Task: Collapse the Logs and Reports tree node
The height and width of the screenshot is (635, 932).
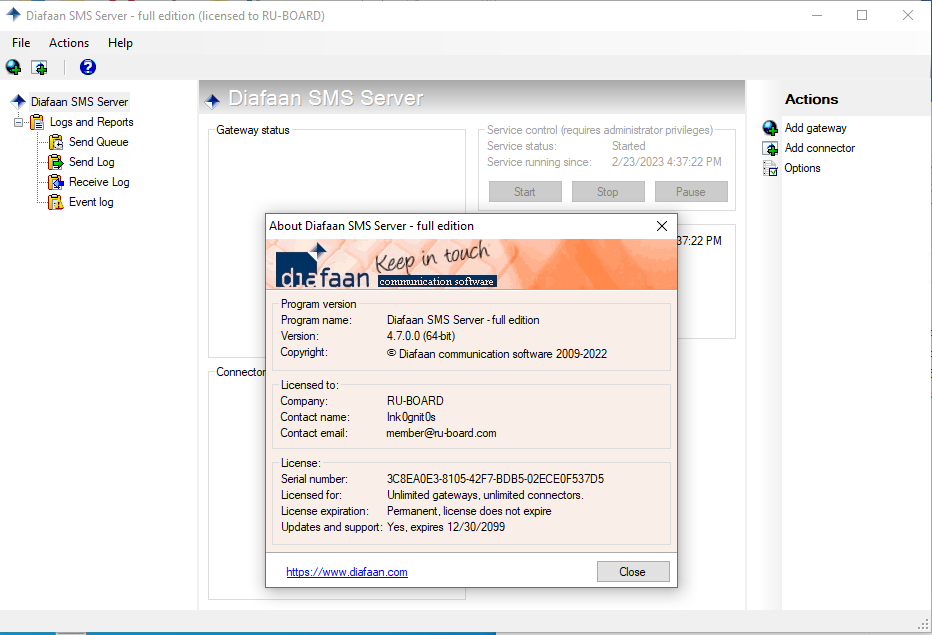Action: 18,122
